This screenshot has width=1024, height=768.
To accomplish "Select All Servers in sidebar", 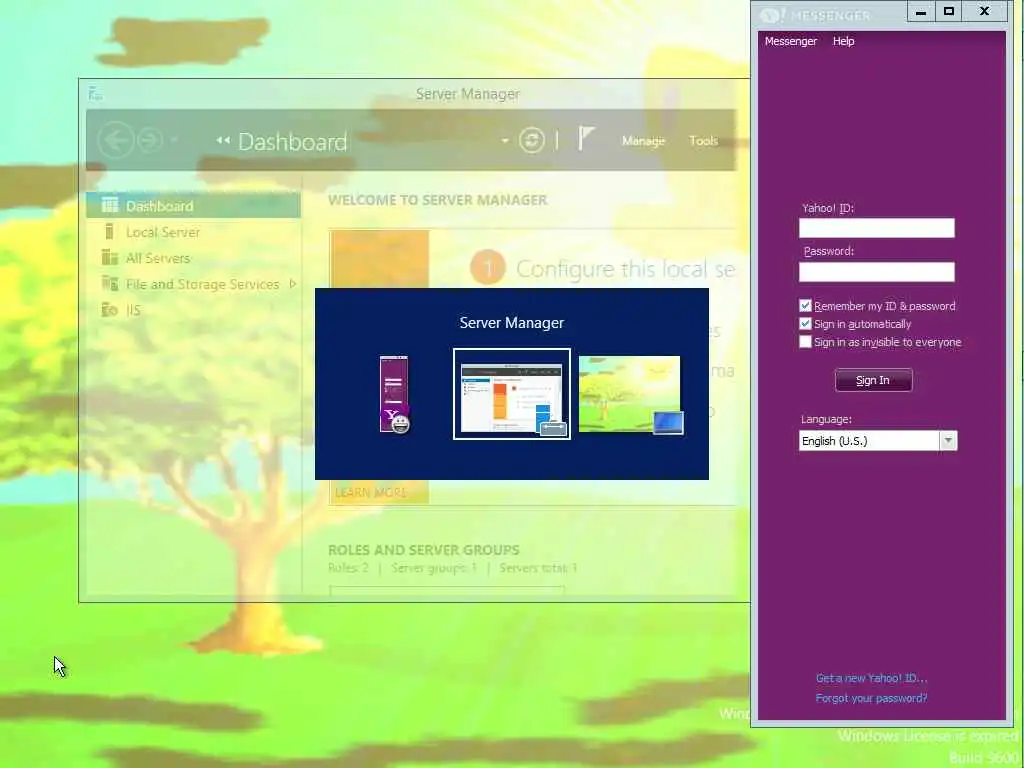I will pyautogui.click(x=193, y=258).
